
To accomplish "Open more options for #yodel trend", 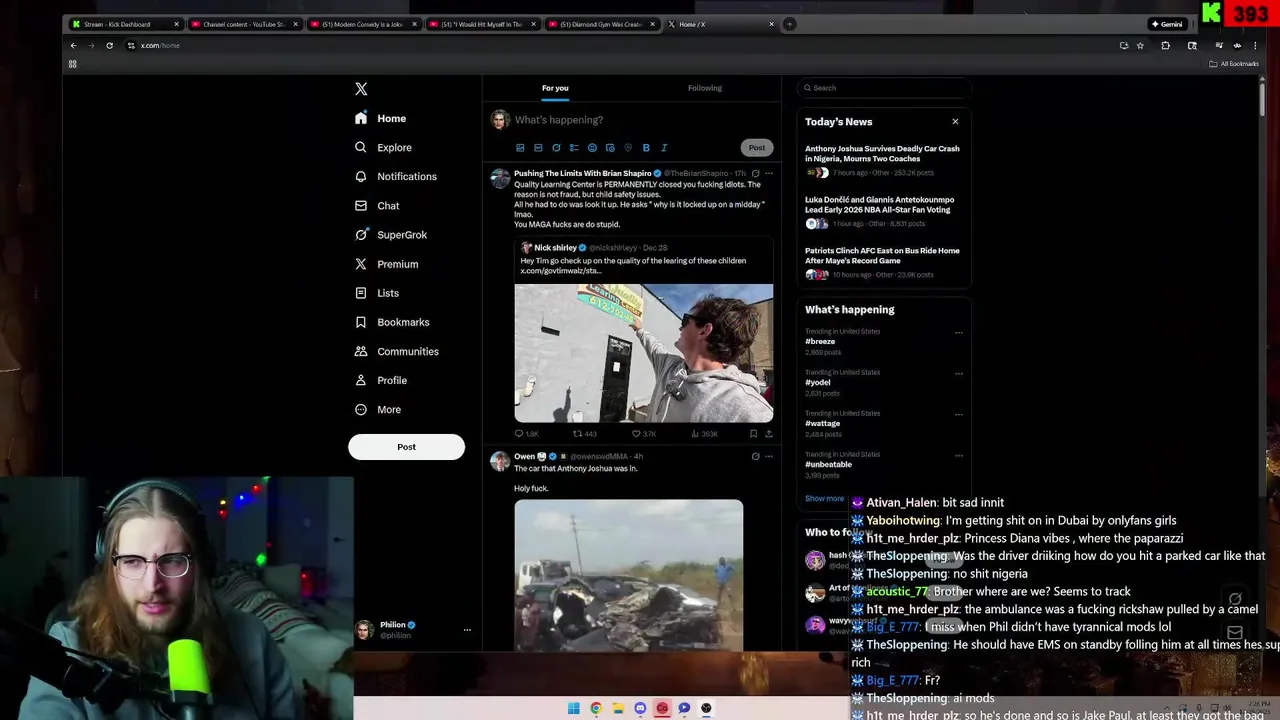I will tap(959, 374).
